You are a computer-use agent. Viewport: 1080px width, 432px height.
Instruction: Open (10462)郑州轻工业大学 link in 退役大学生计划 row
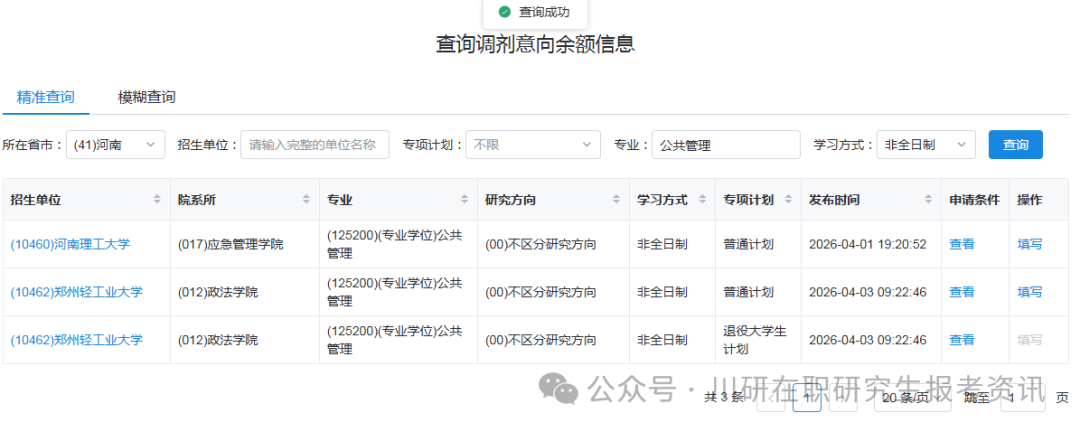coord(76,340)
